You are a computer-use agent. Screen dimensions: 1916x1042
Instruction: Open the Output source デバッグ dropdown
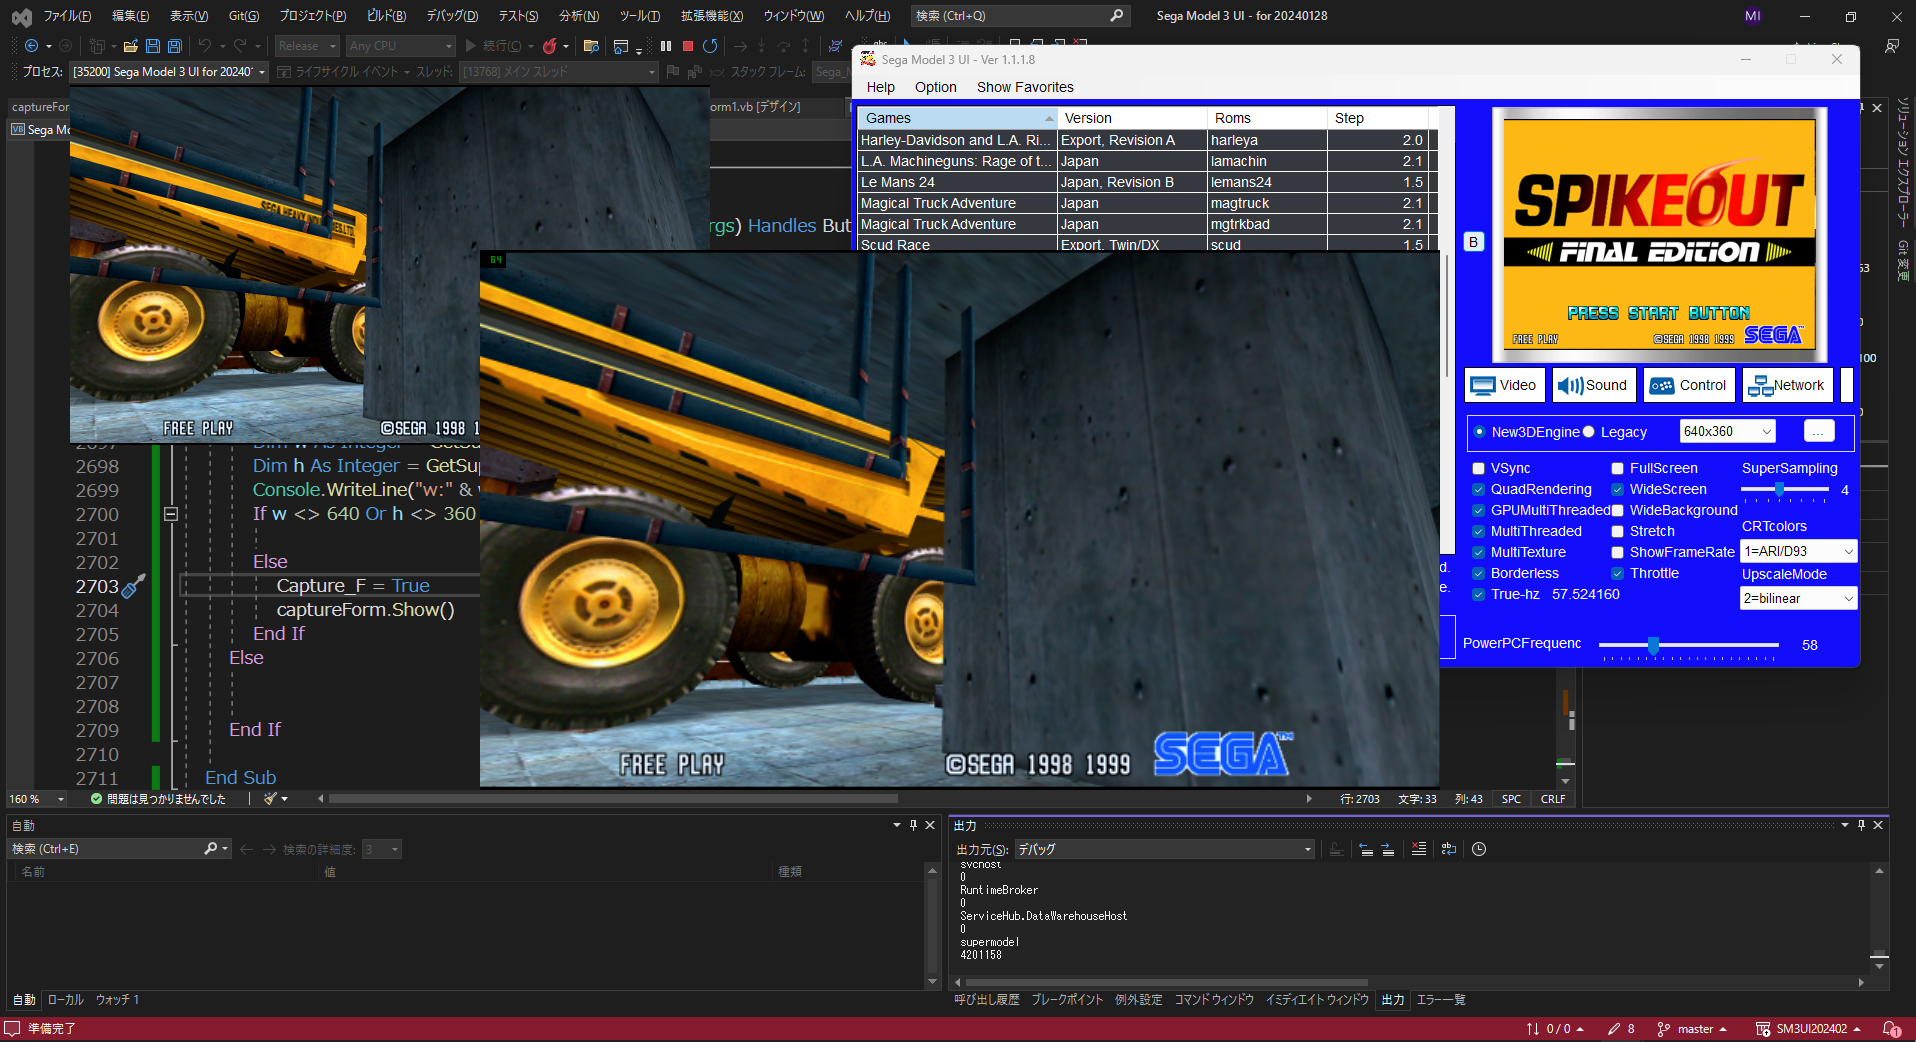click(x=1164, y=849)
